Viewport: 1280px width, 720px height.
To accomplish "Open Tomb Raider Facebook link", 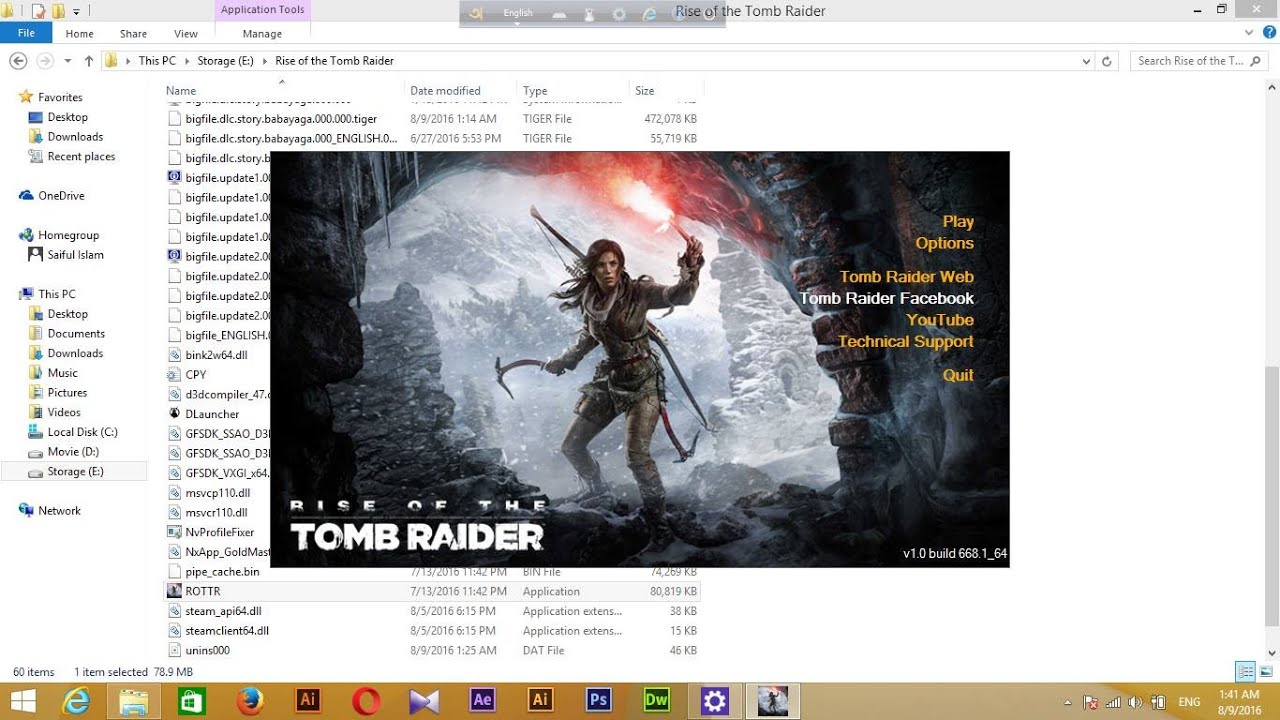I will point(886,298).
